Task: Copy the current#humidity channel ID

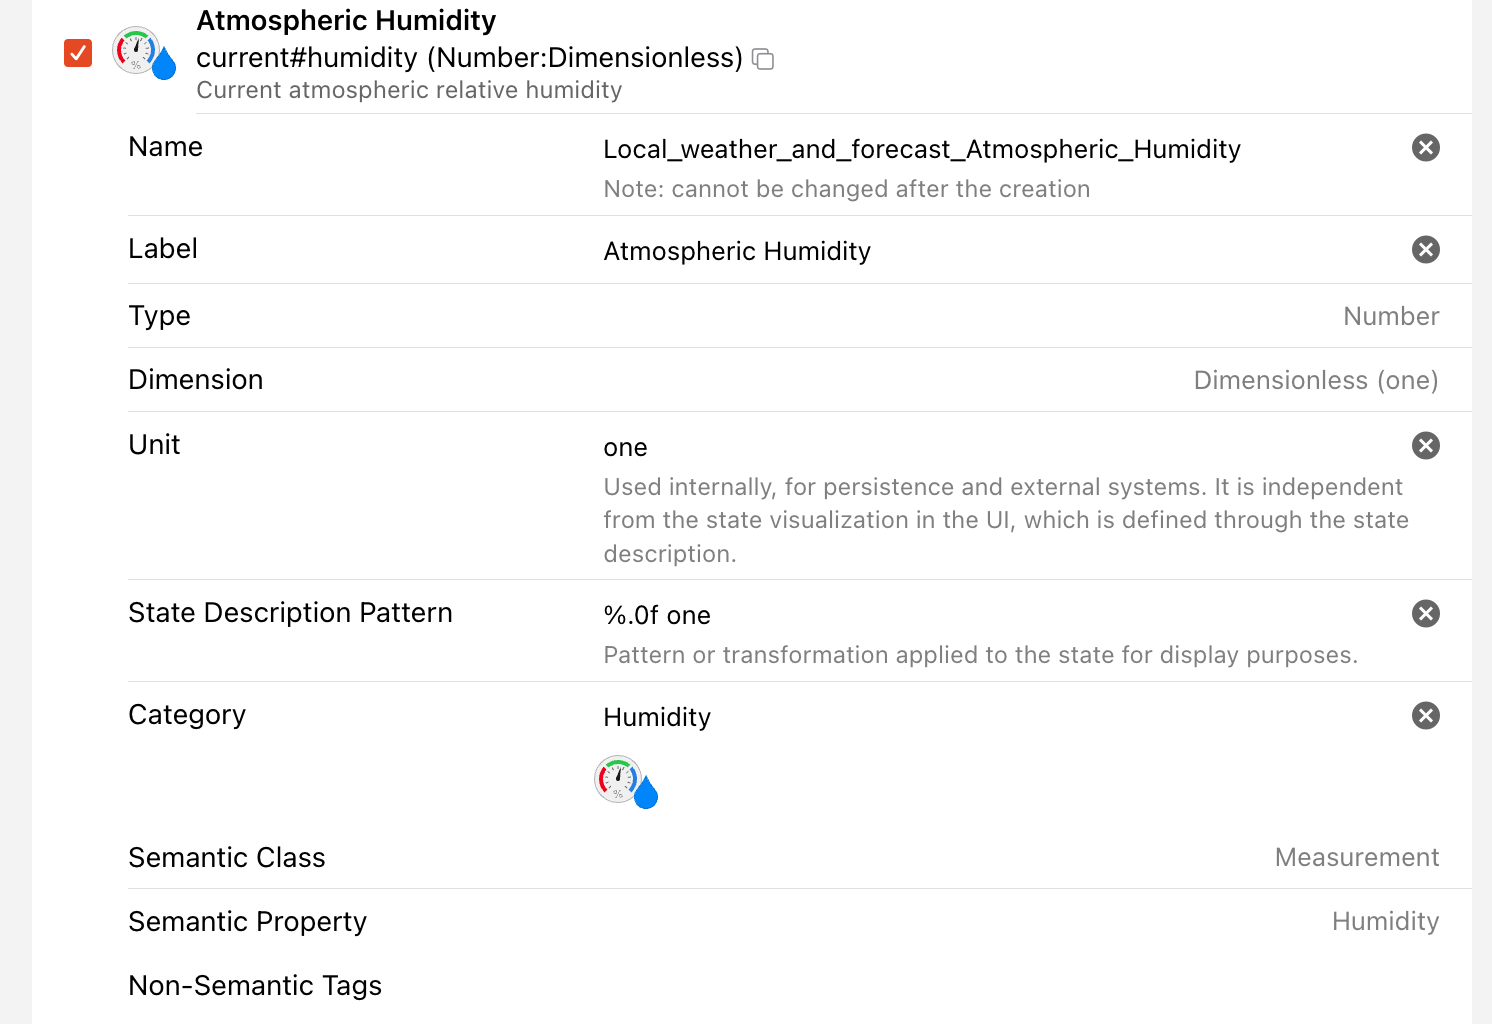Action: tap(763, 59)
